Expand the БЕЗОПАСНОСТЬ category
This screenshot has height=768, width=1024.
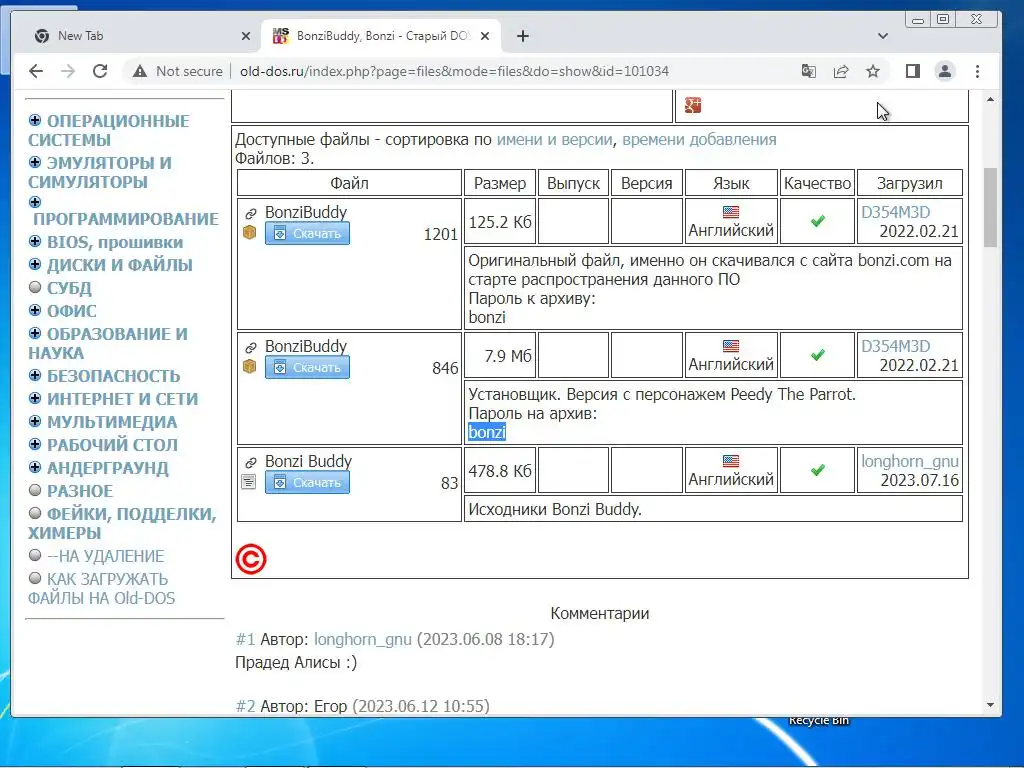[35, 376]
